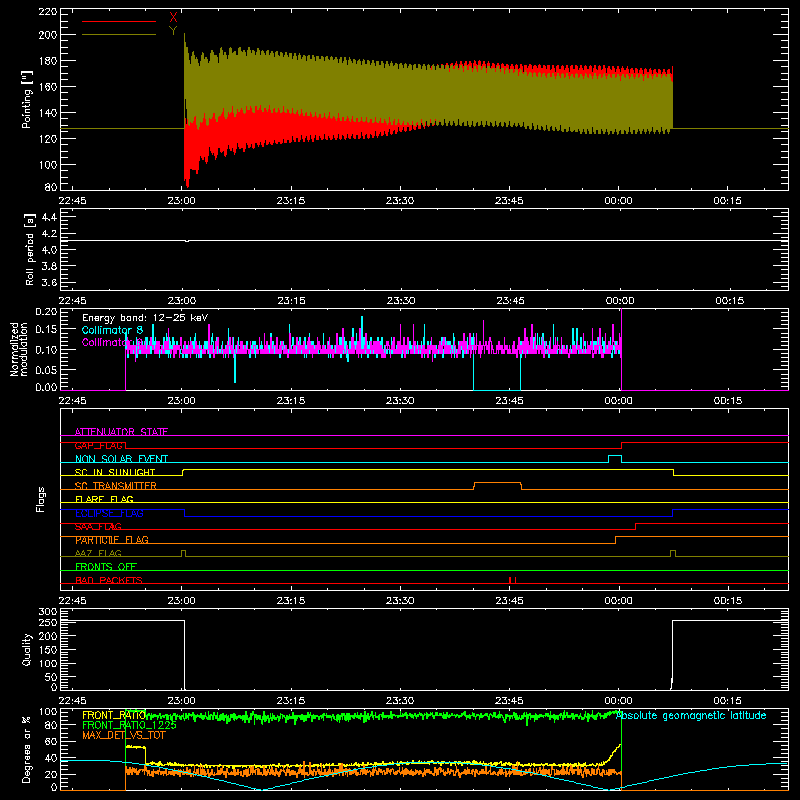Image resolution: width=800 pixels, height=800 pixels.
Task: Click the 'Flags' vertical axis title
Action: 41,499
